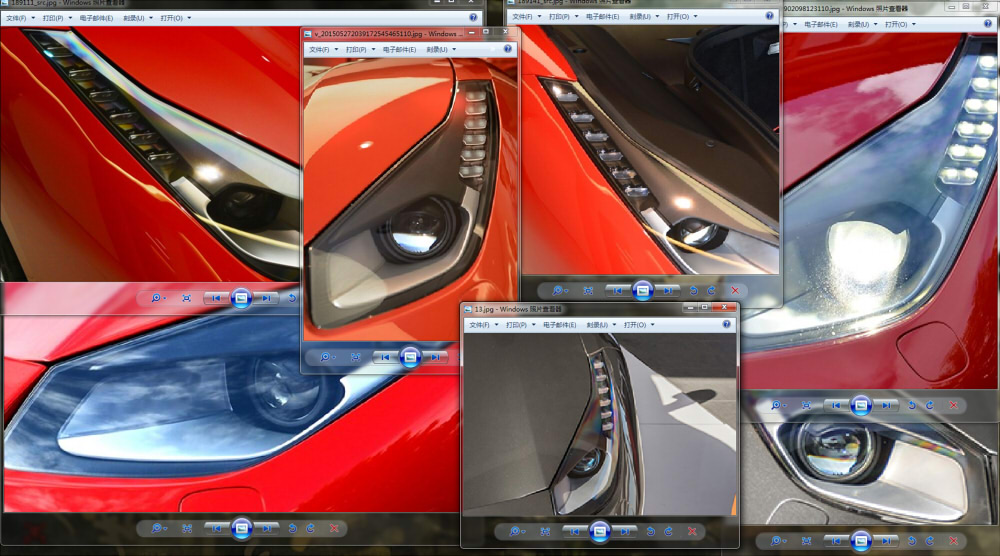
Task: Delete the photo in 13.jpg window
Action: pyautogui.click(x=692, y=531)
